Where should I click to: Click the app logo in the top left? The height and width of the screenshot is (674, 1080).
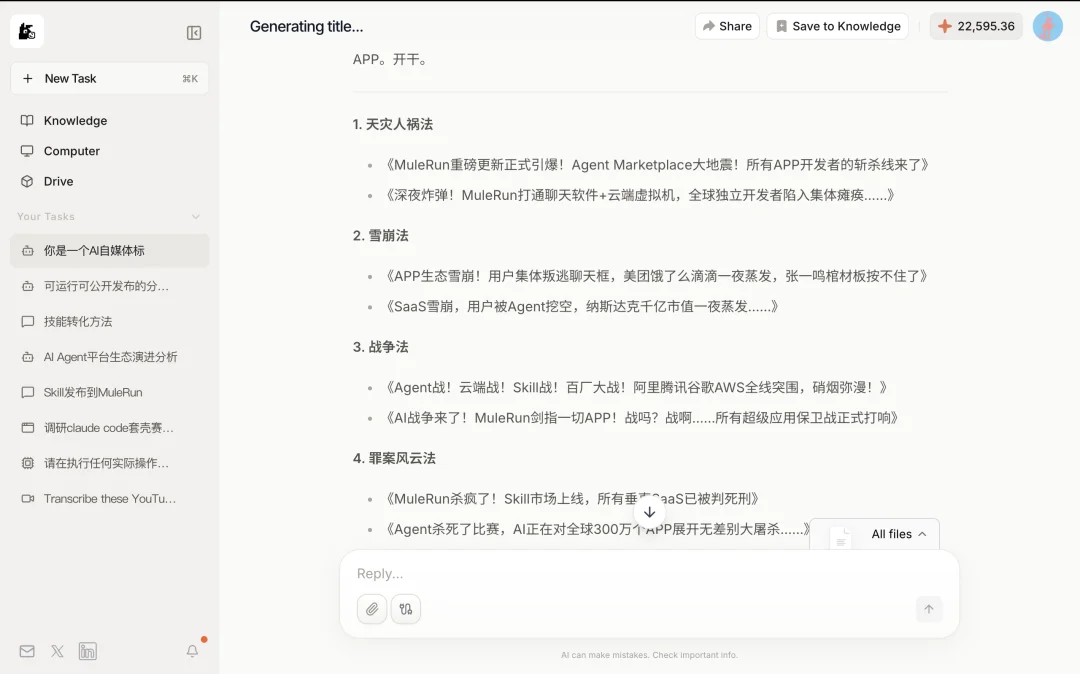27,31
